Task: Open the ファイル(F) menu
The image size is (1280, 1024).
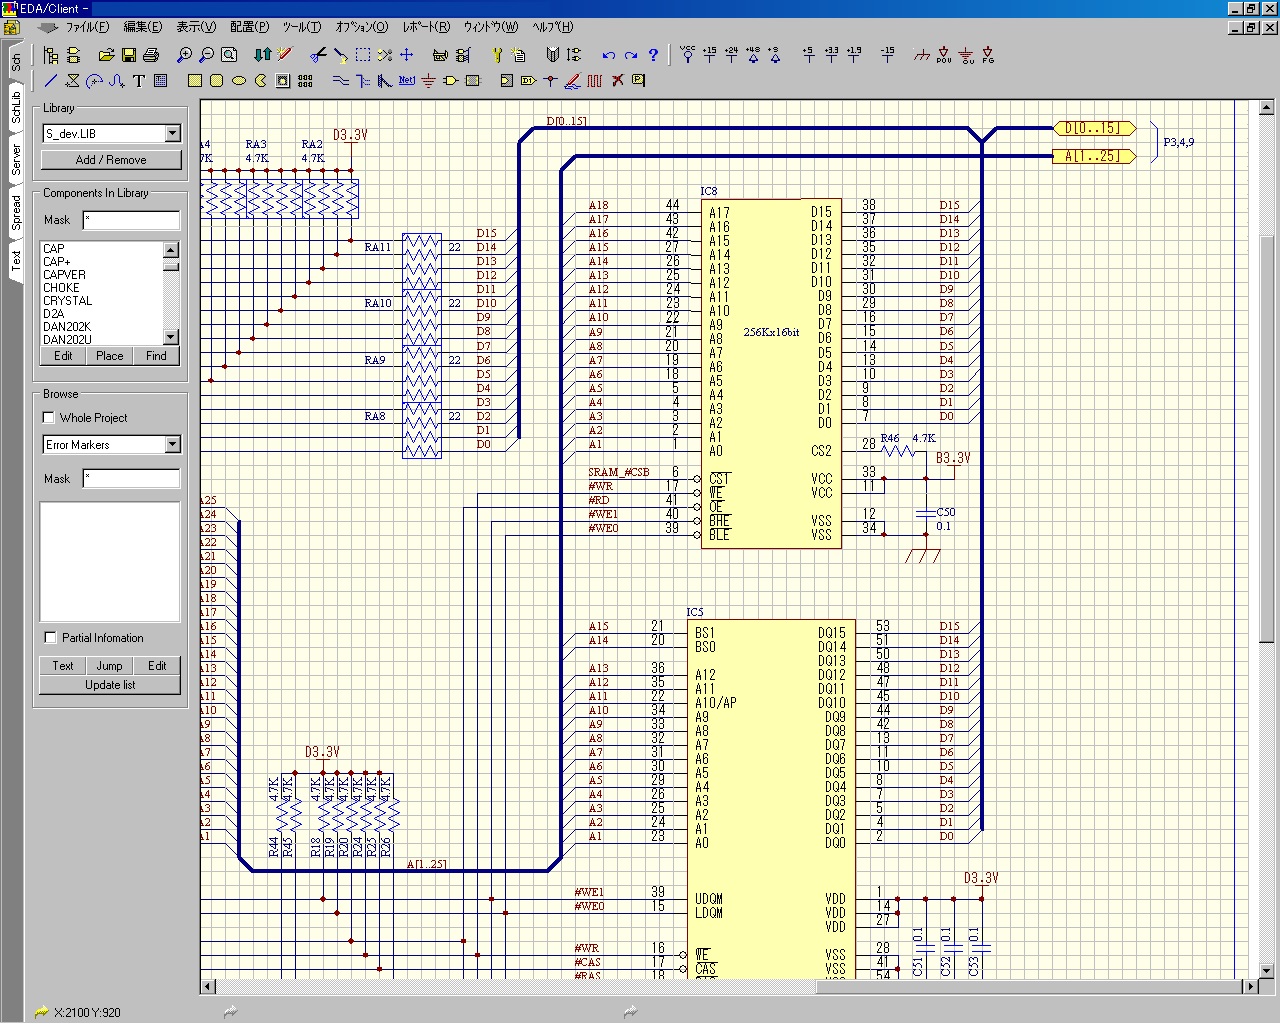Action: click(87, 27)
